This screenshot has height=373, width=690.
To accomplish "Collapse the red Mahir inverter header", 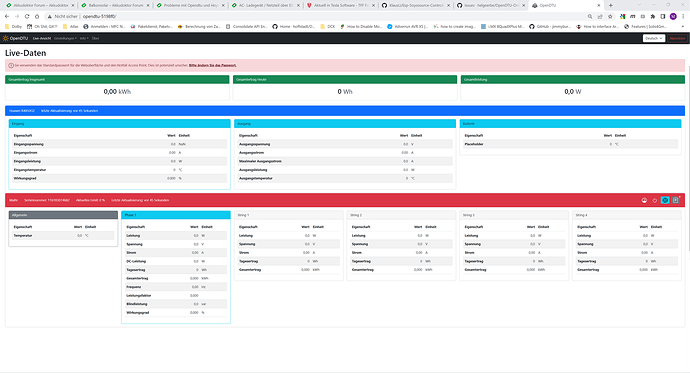I will 345,200.
